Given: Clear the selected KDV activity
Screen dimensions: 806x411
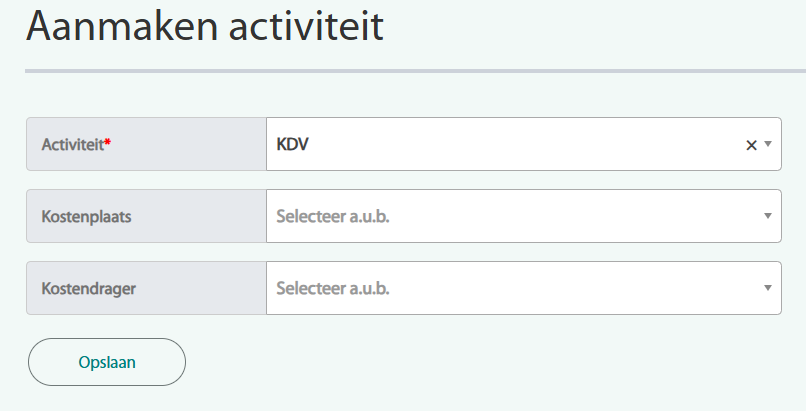Looking at the screenshot, I should pyautogui.click(x=751, y=145).
